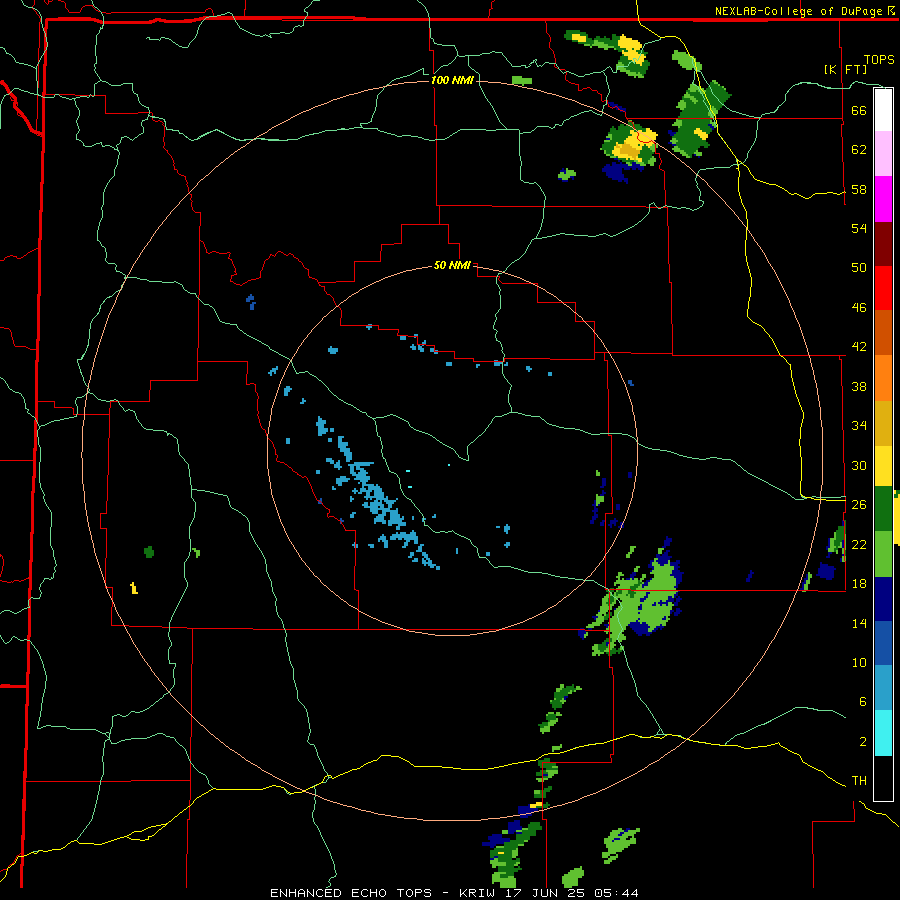
Task: Click the legend value 50
Action: click(859, 267)
